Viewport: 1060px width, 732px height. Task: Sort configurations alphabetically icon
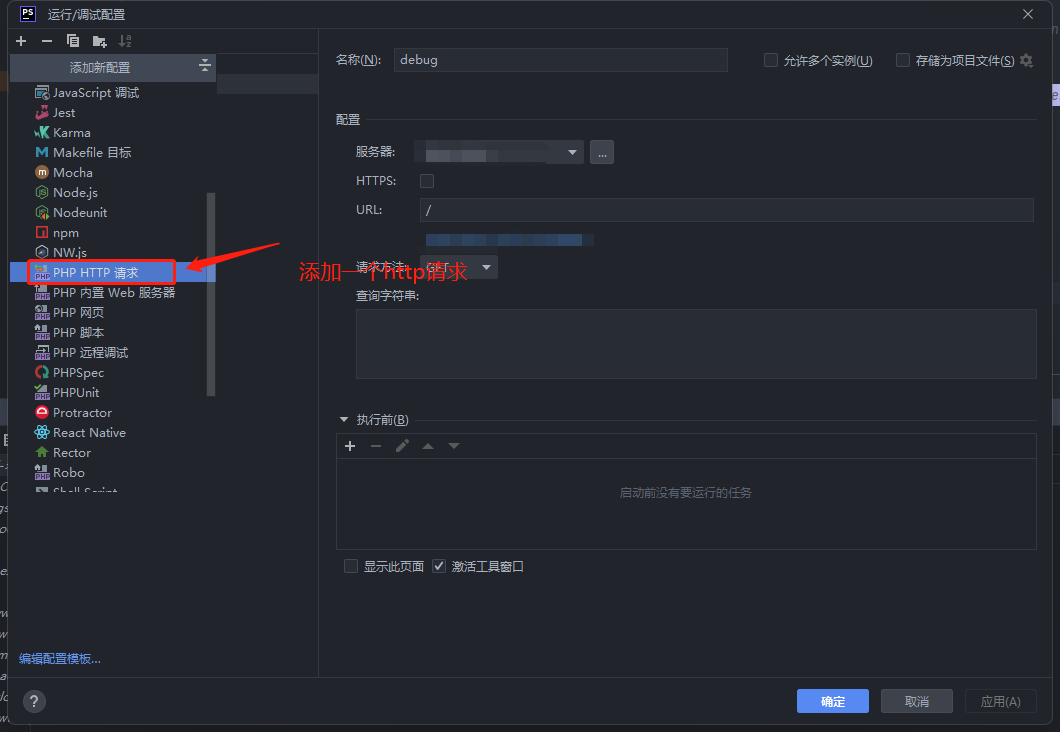click(x=125, y=41)
